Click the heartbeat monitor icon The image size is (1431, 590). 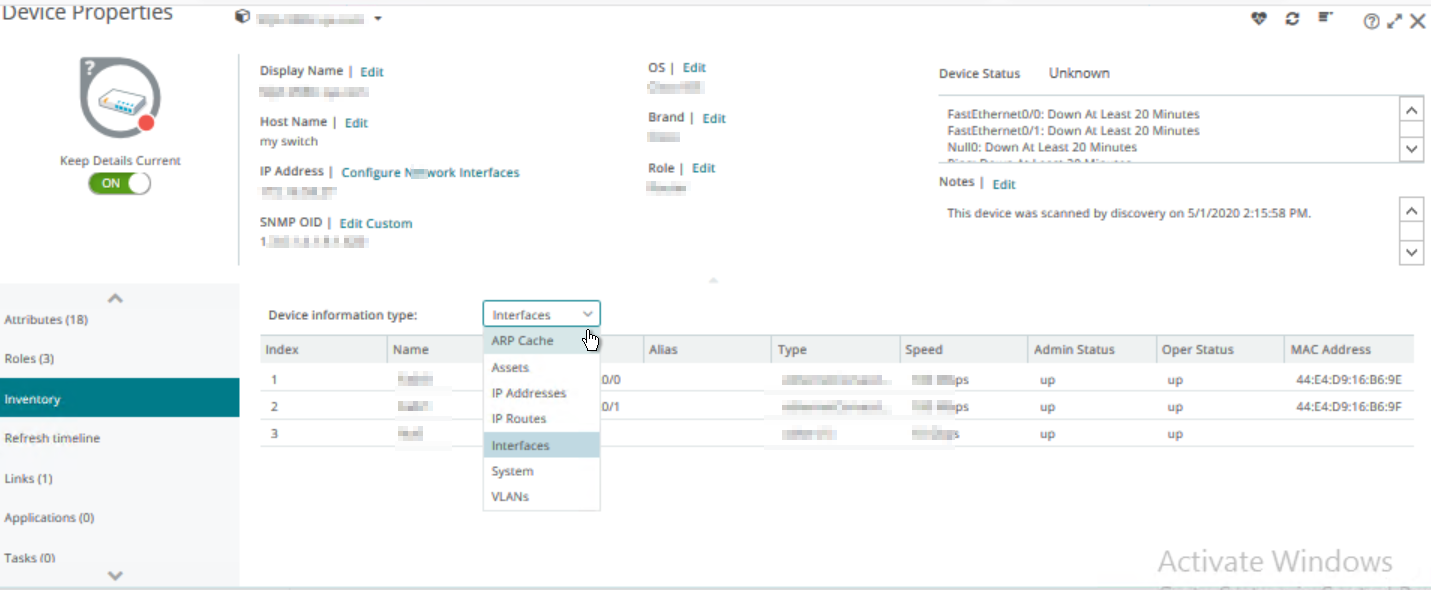(x=1259, y=19)
